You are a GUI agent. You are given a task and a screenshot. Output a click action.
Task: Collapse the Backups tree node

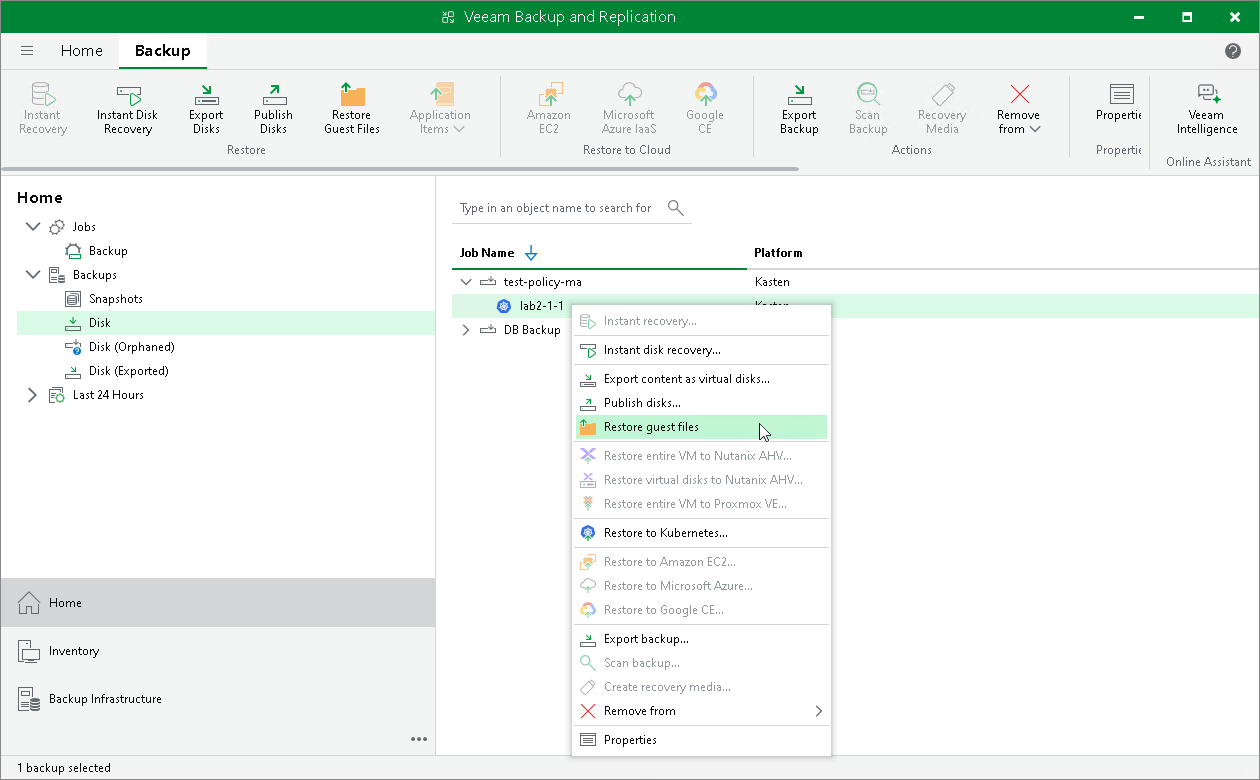(33, 275)
